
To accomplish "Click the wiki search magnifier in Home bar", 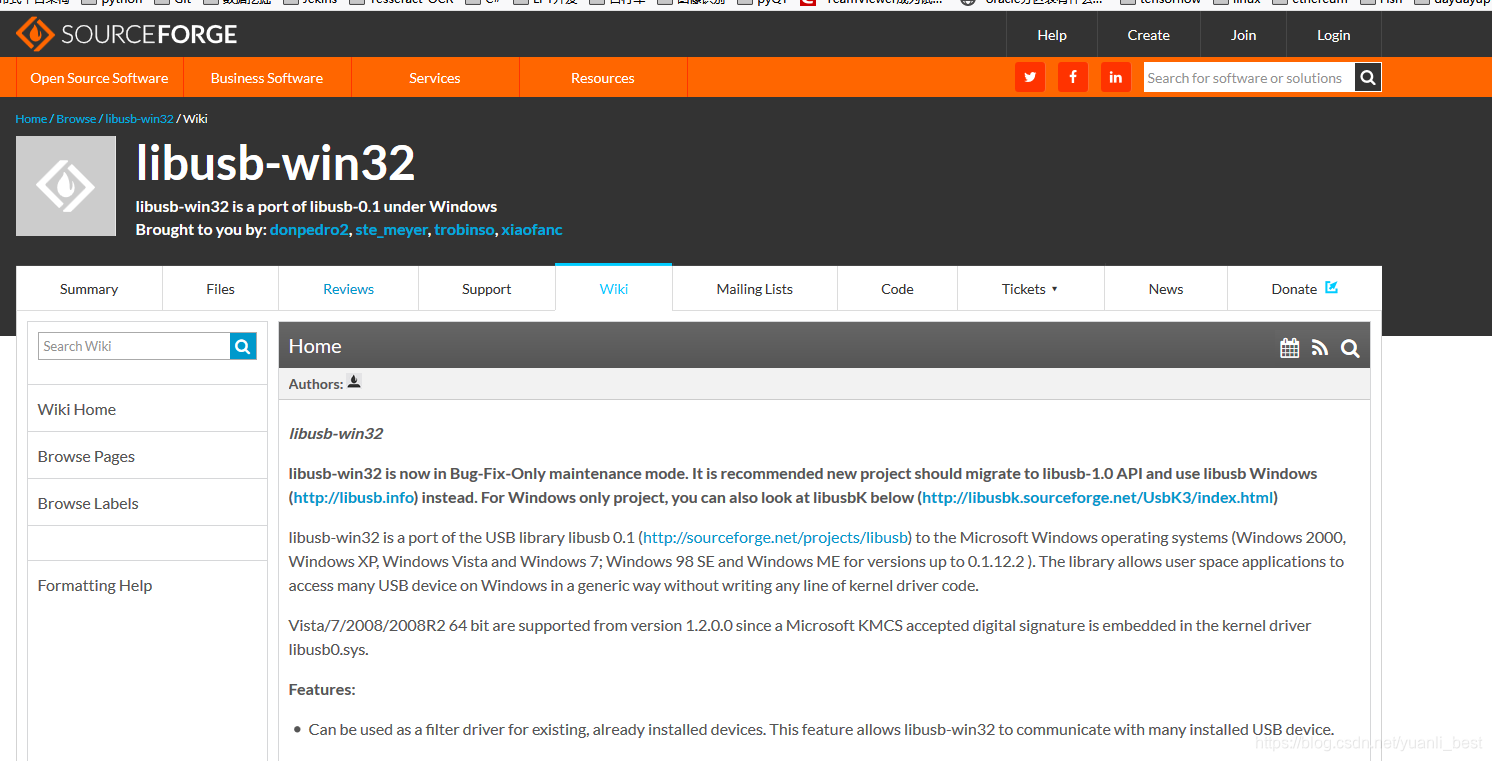I will tap(1350, 347).
